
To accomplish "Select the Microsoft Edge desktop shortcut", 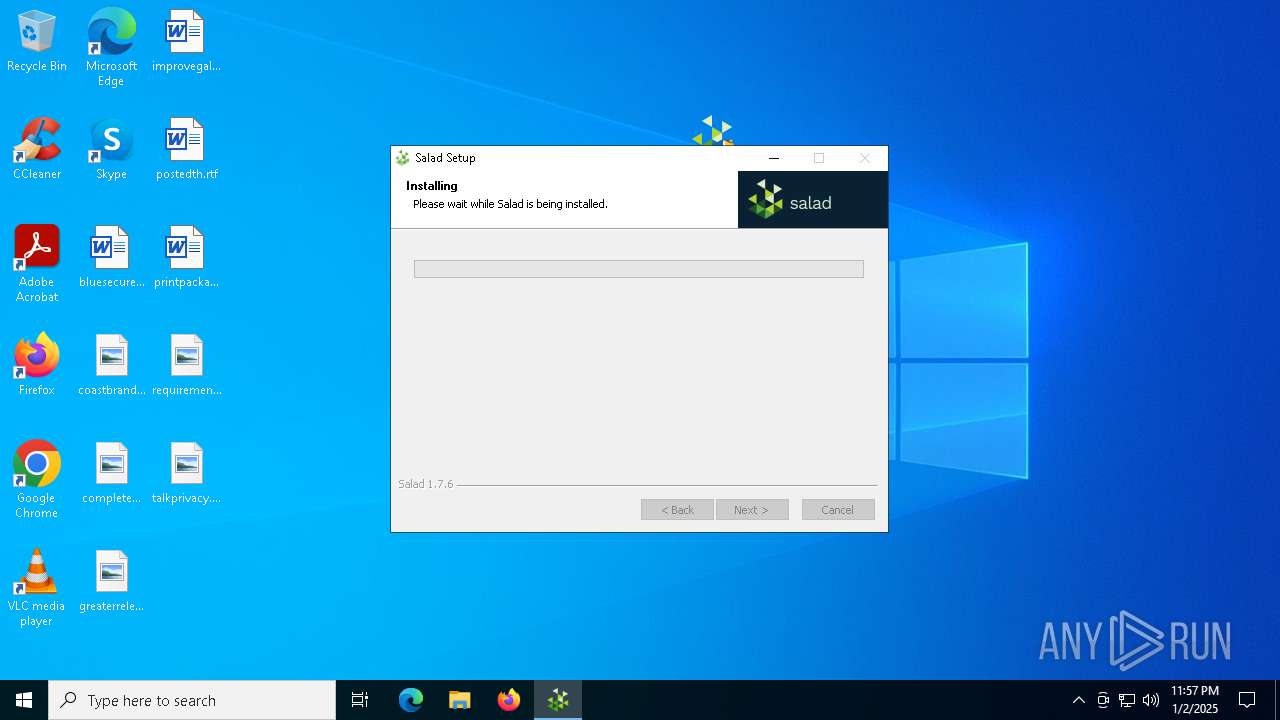I will 111,48.
